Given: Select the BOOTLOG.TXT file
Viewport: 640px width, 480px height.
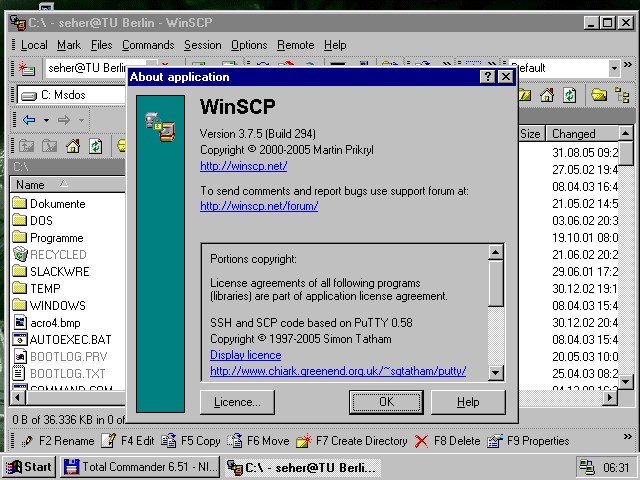Looking at the screenshot, I should [59, 373].
